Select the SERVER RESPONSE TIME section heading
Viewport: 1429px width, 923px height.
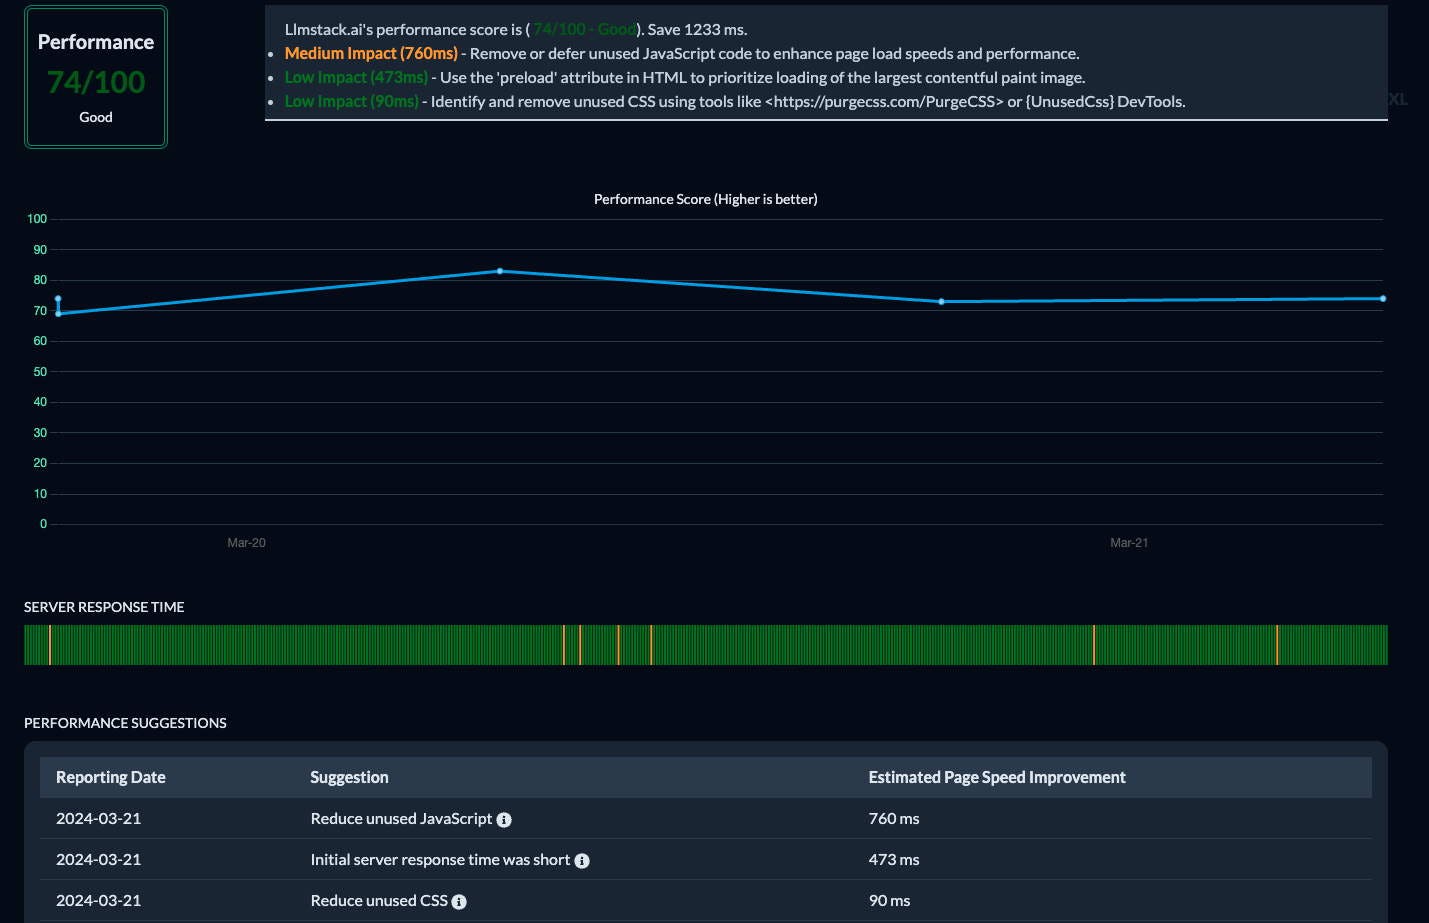coord(103,607)
